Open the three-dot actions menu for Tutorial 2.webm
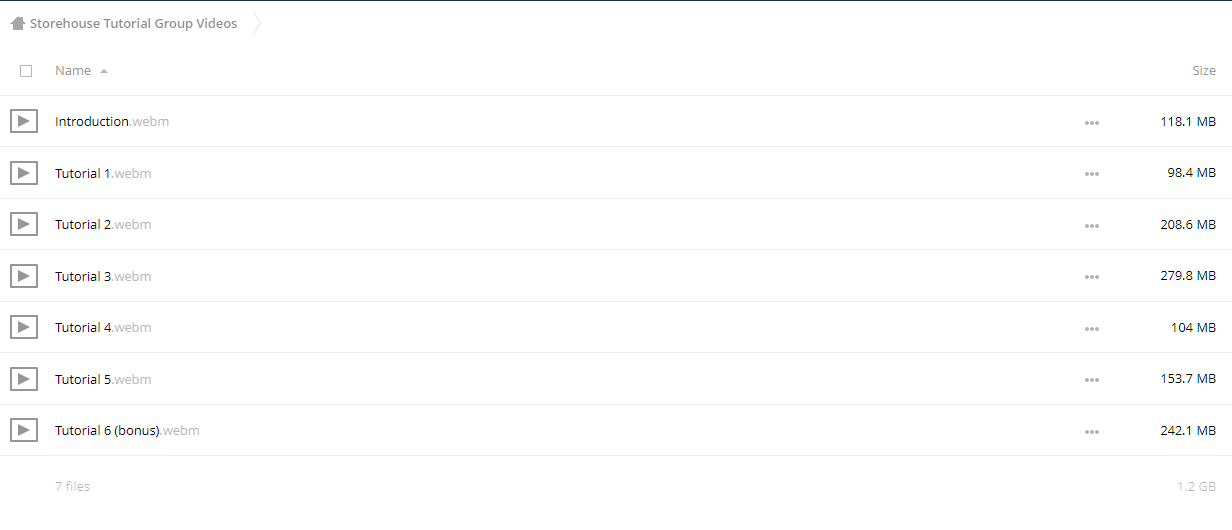 click(x=1092, y=226)
